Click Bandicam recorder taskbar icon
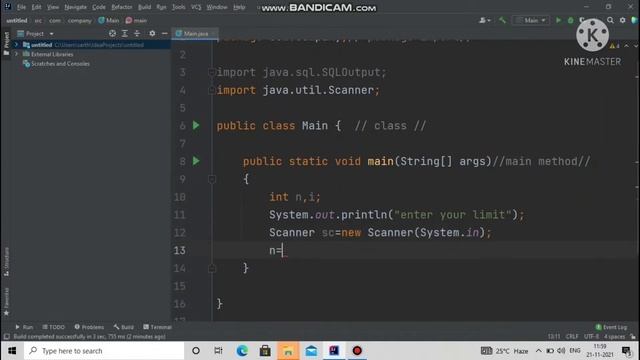The width and height of the screenshot is (640, 360). pos(357,351)
